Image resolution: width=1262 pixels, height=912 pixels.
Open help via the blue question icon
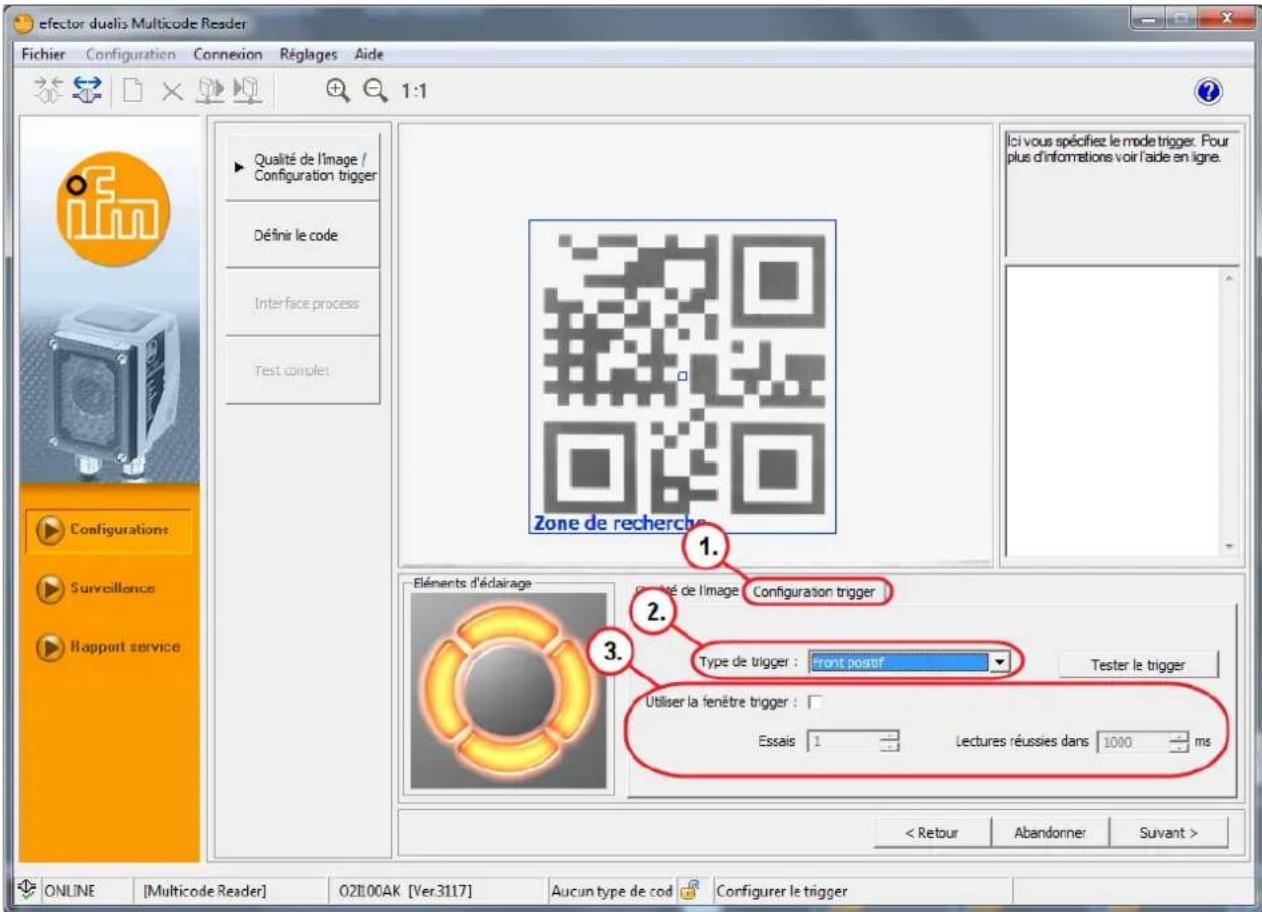tap(1209, 92)
